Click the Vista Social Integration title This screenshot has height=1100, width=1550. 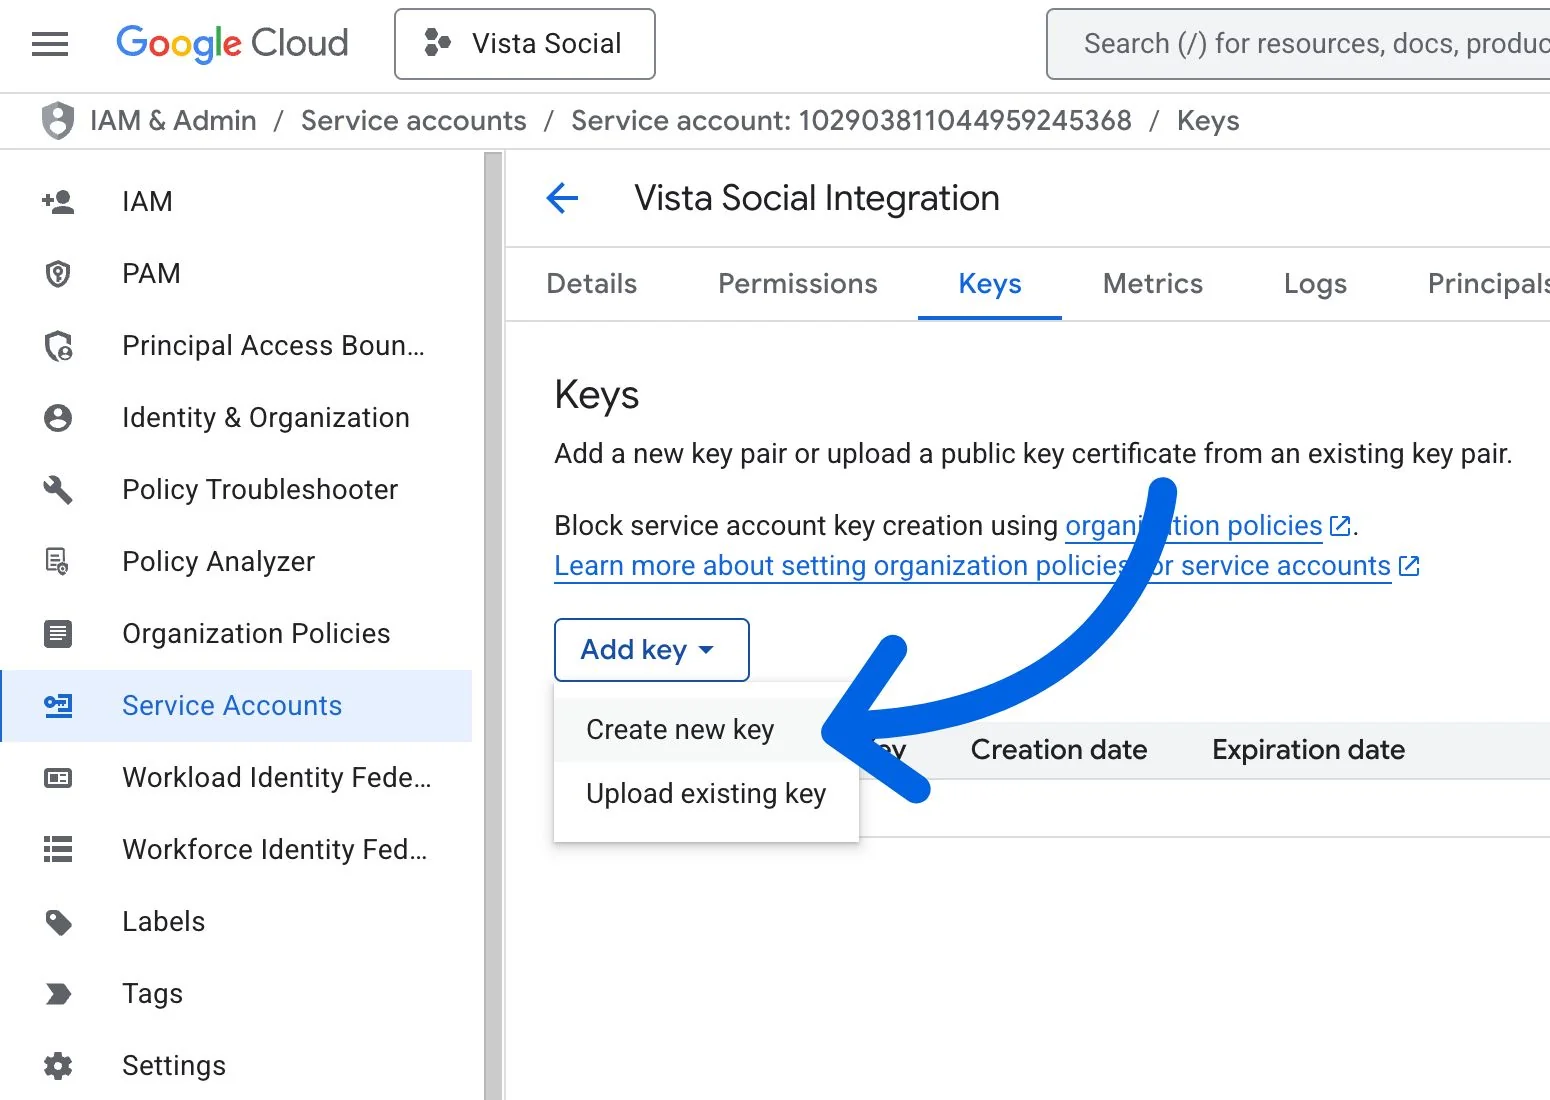(817, 198)
